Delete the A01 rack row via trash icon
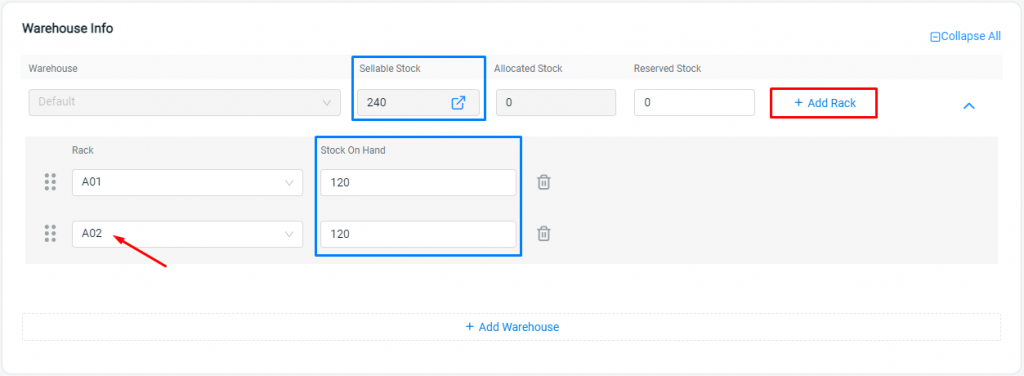The image size is (1024, 376). (543, 182)
